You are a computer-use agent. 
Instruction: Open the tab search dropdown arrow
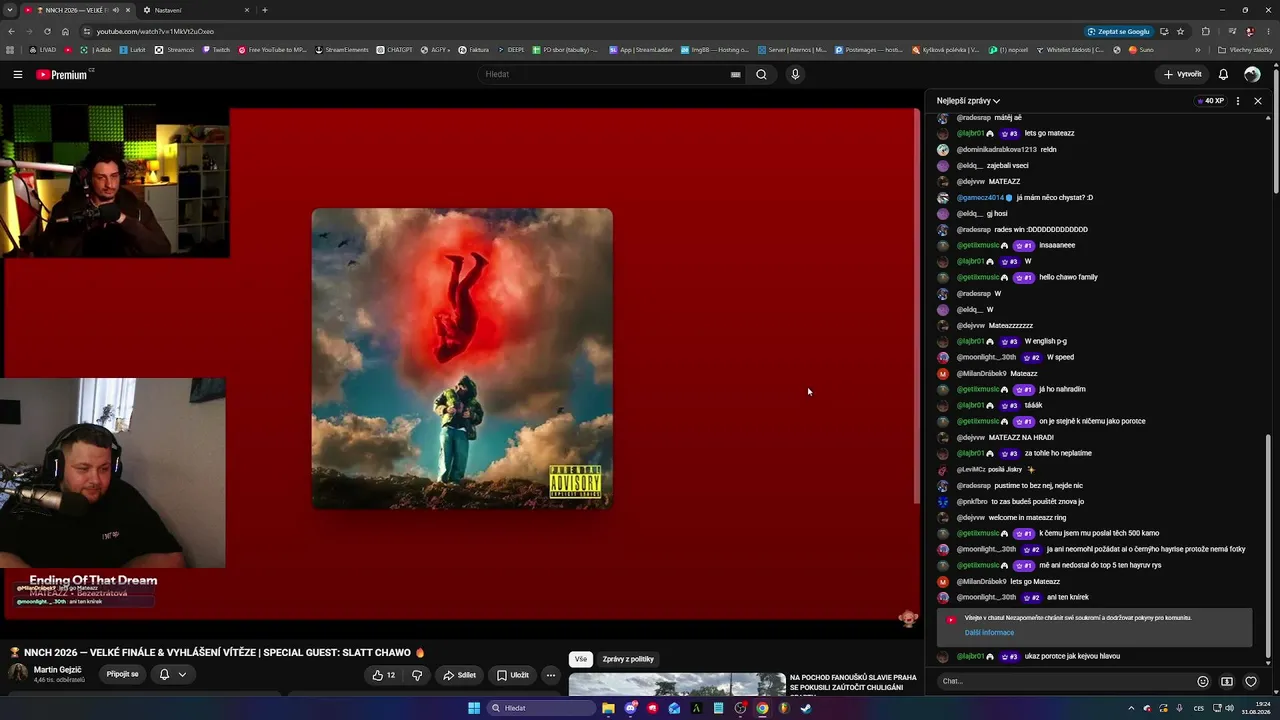[11, 10]
